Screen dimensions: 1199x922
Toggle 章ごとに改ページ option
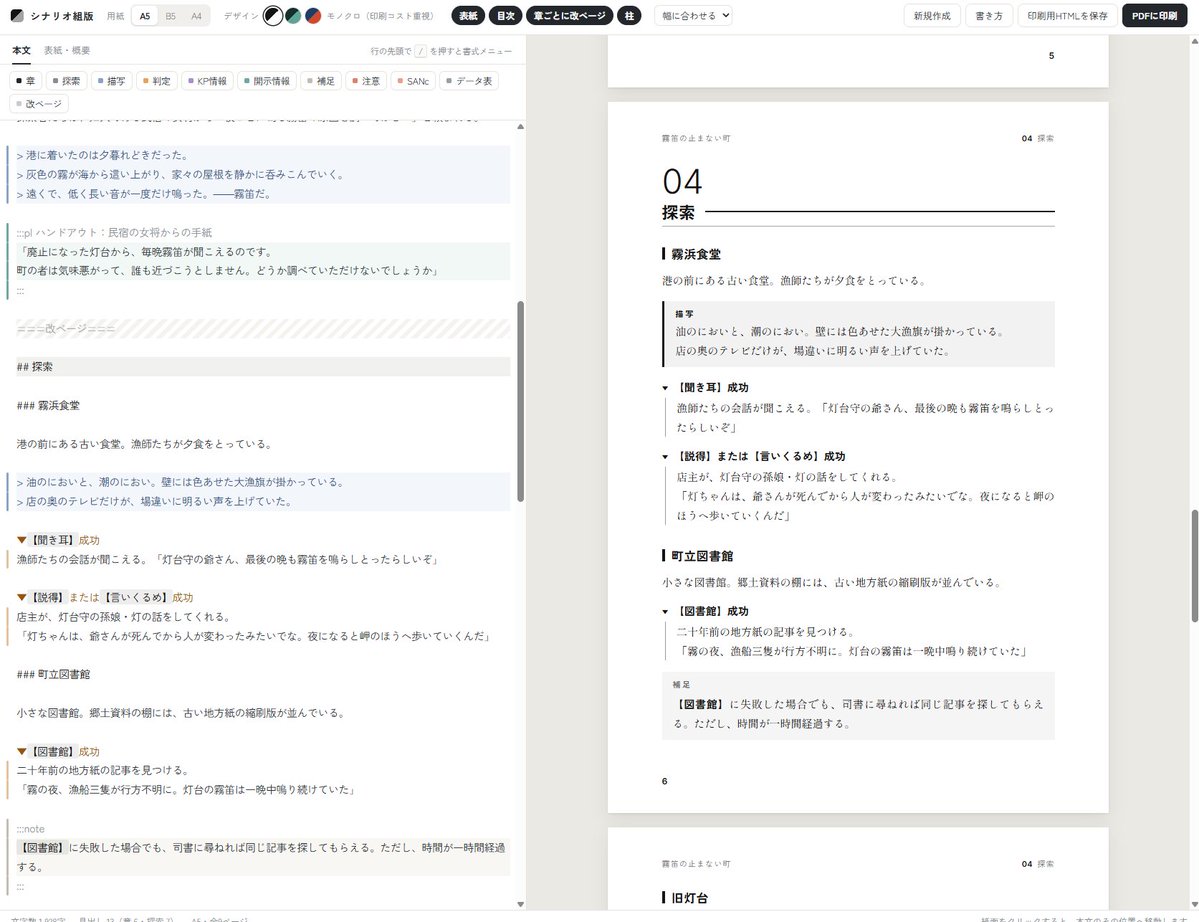570,15
